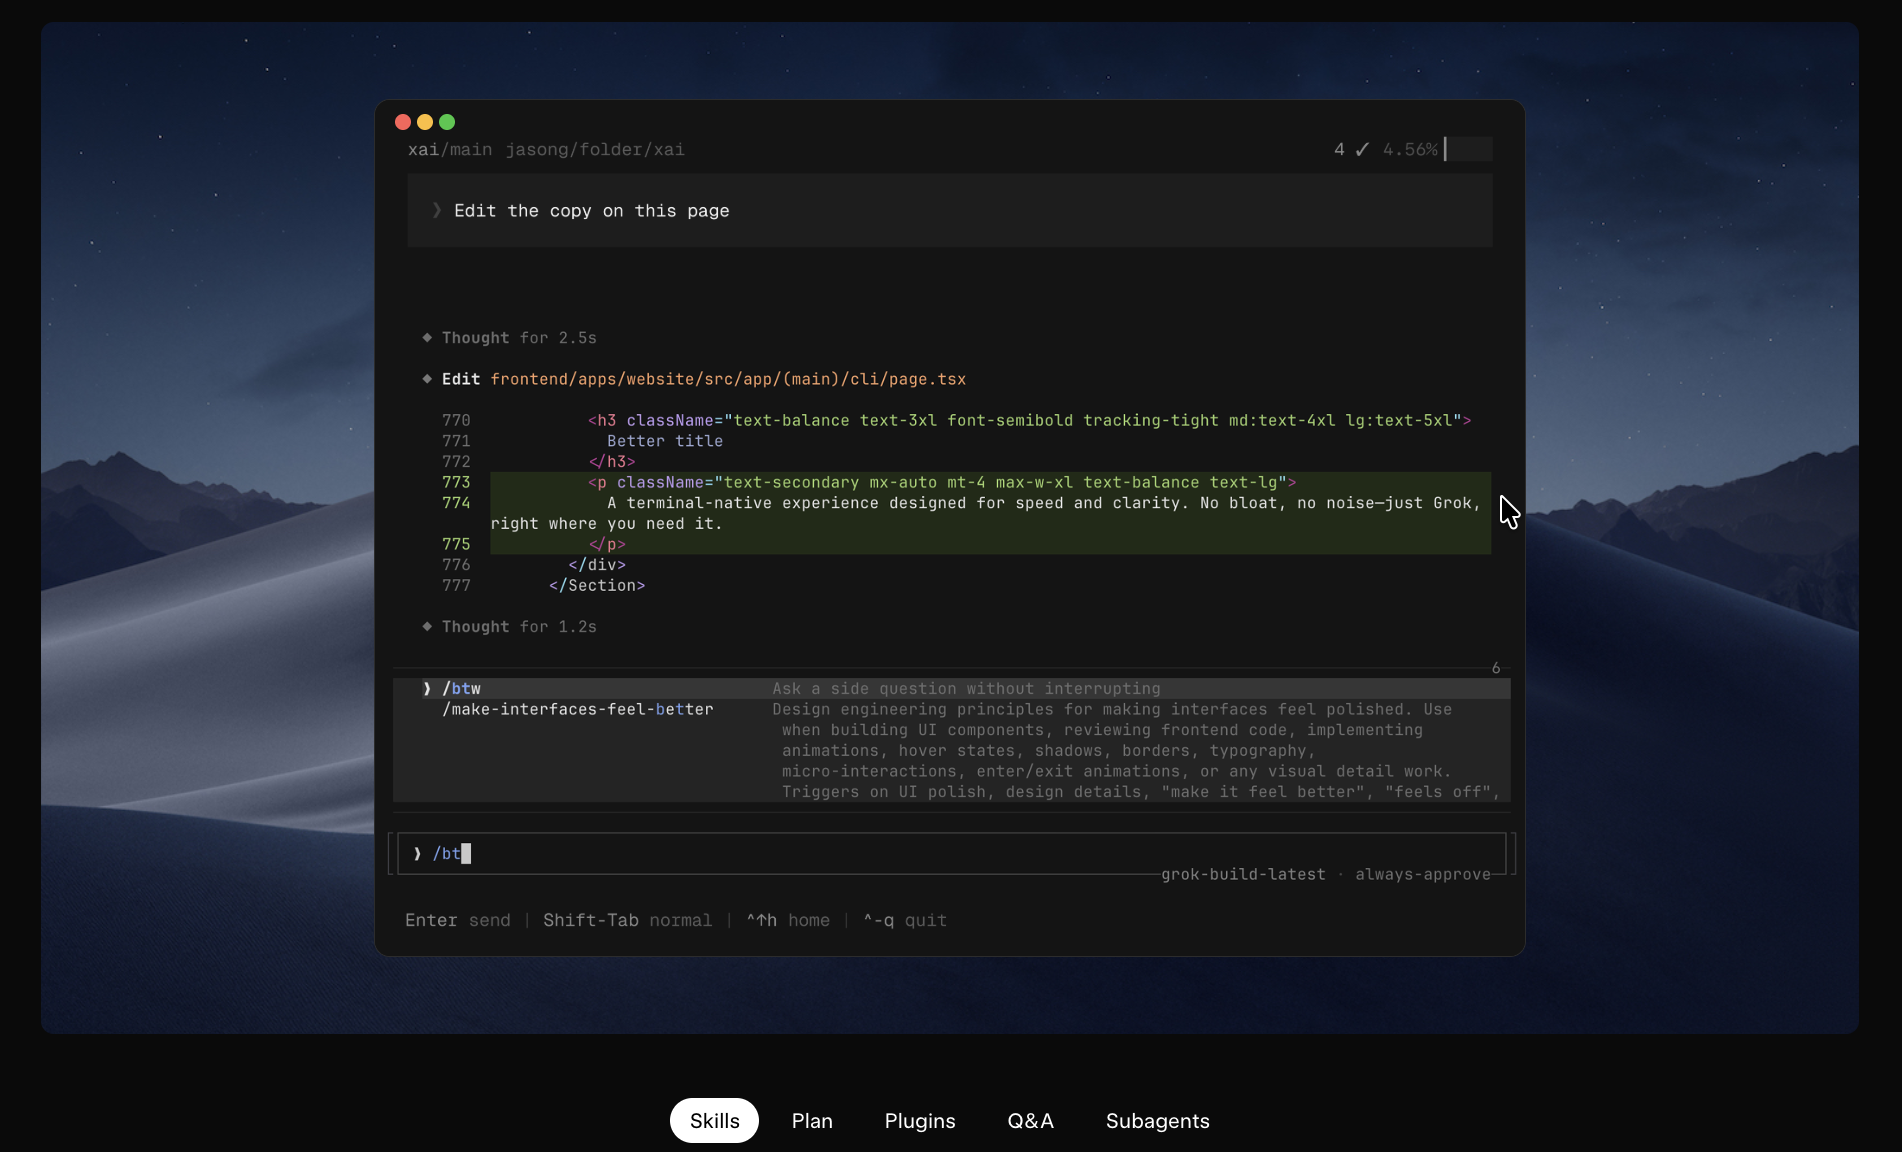Viewport: 1902px width, 1152px height.
Task: Click the green maximize window dot
Action: 447,122
